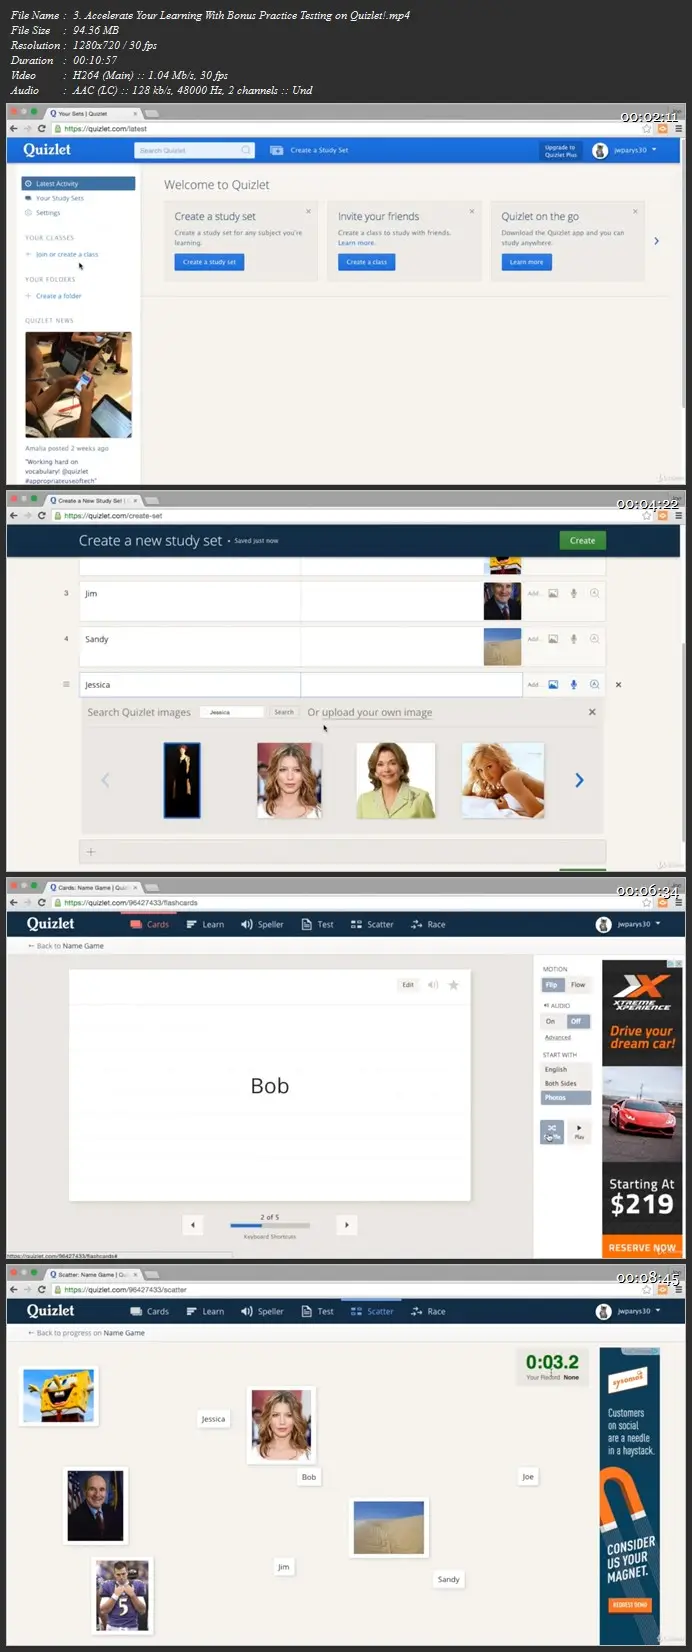The height and width of the screenshot is (1652, 692).
Task: Close the Invite your friends card
Action: pos(472,211)
